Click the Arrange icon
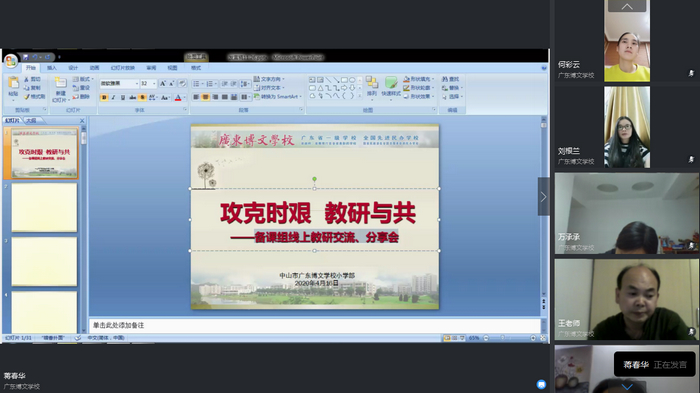This screenshot has width=700, height=393. coord(371,86)
